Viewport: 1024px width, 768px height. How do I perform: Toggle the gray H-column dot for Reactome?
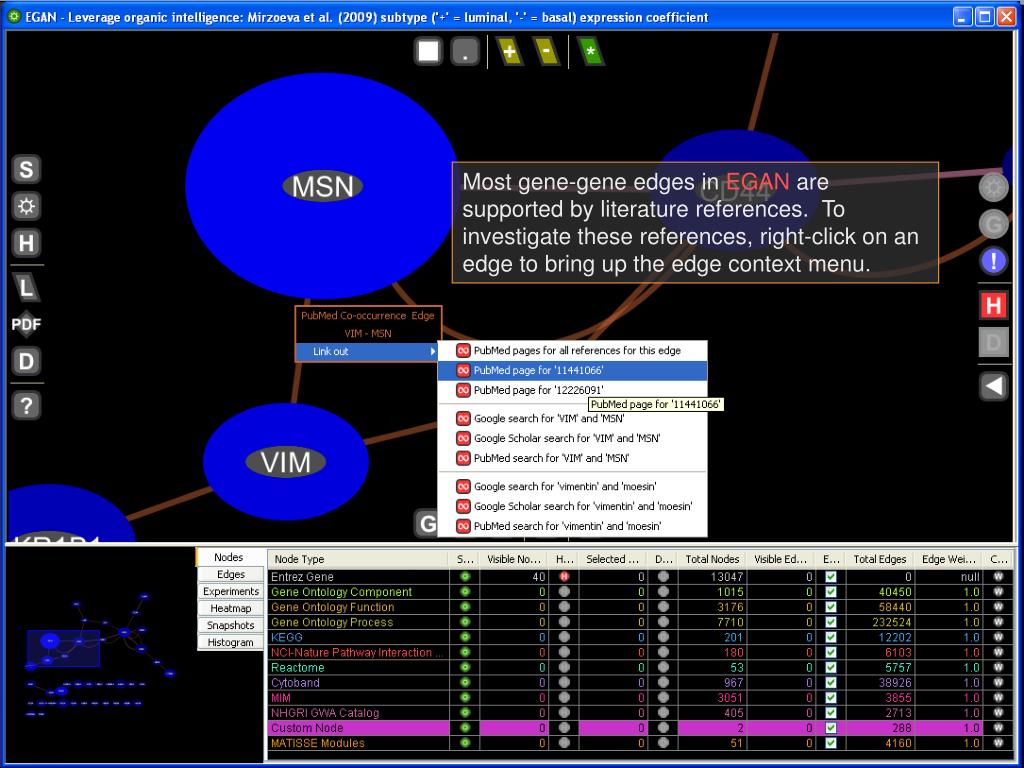tap(564, 667)
